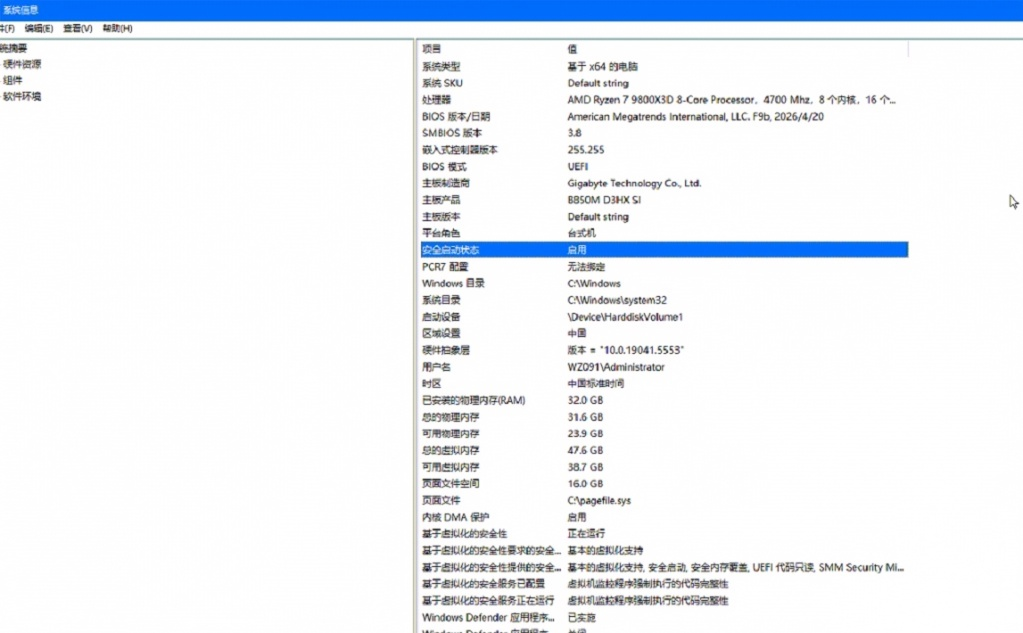Click the UEFI value for BIOS 模式
1023x633 pixels.
point(578,166)
